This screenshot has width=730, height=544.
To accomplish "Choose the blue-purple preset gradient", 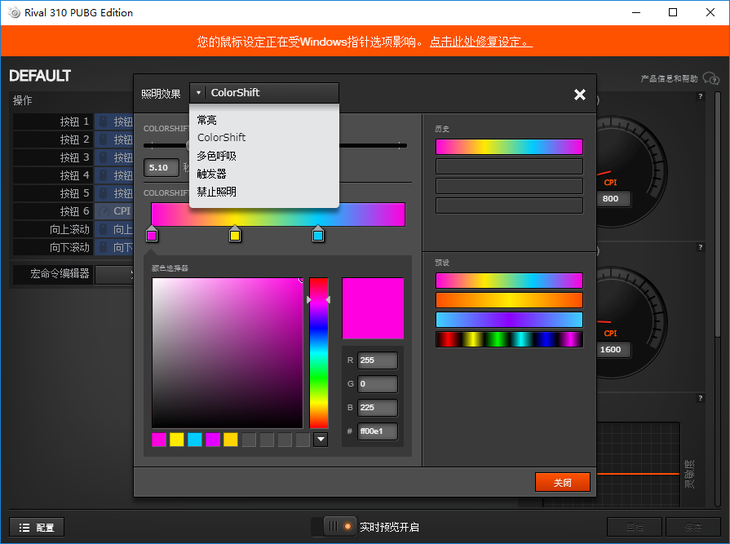I will tap(509, 320).
